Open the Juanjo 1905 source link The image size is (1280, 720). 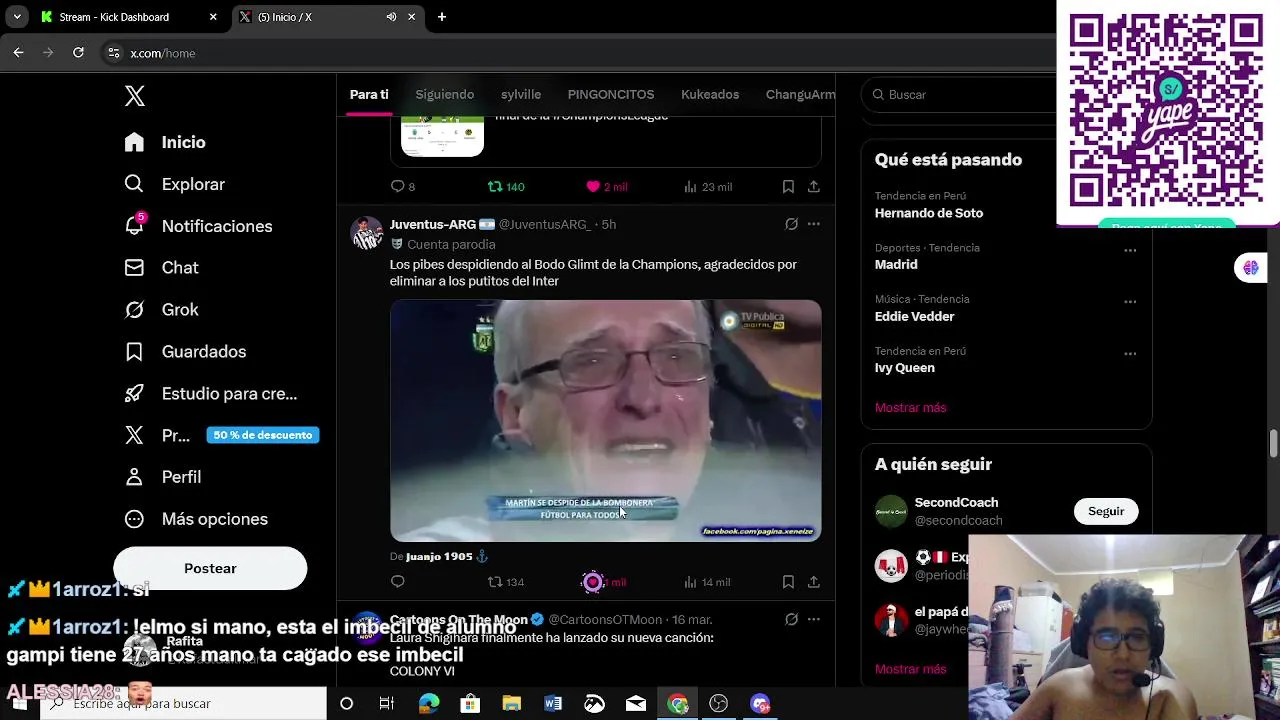446,556
